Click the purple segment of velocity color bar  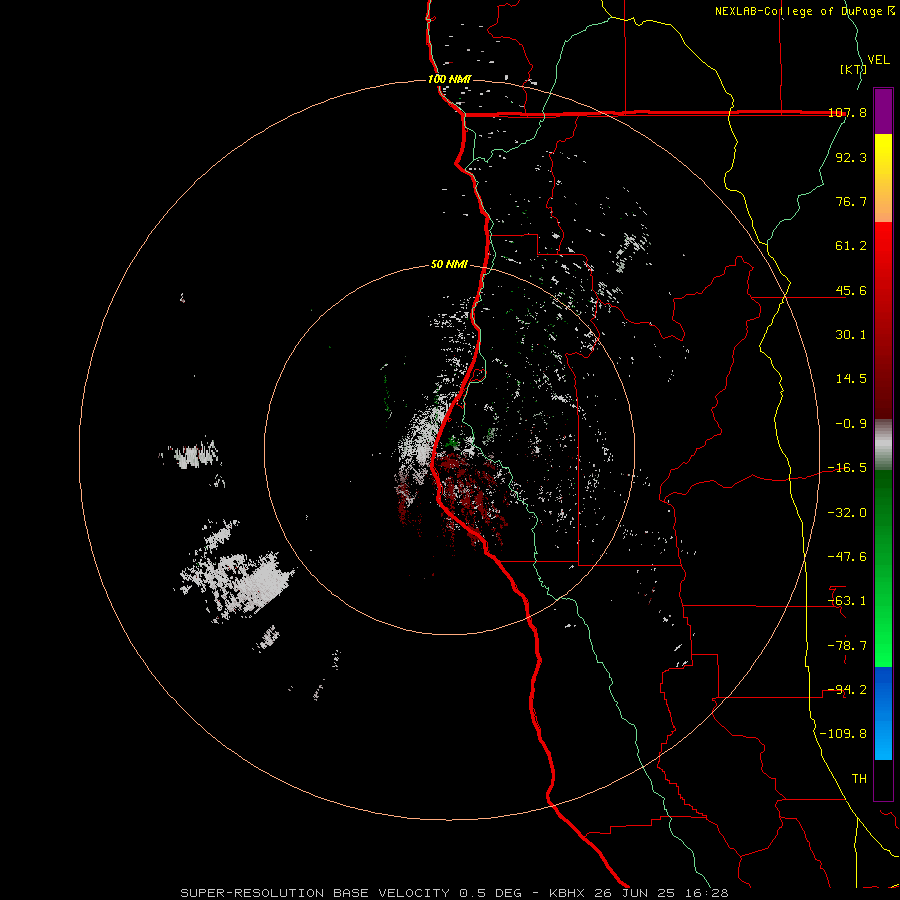click(x=883, y=111)
